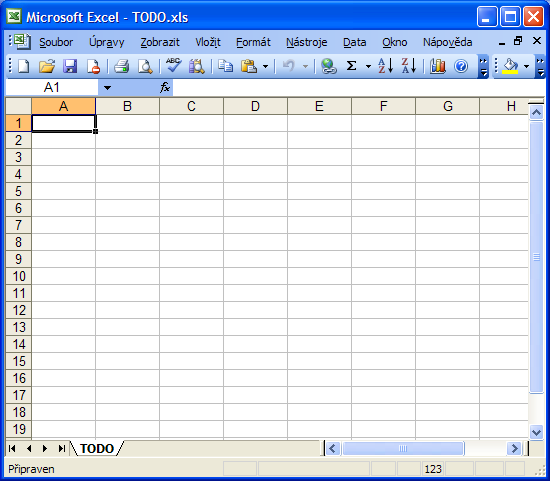The image size is (550, 481).
Task: Go to the next sheet tab arrow
Action: [45, 448]
